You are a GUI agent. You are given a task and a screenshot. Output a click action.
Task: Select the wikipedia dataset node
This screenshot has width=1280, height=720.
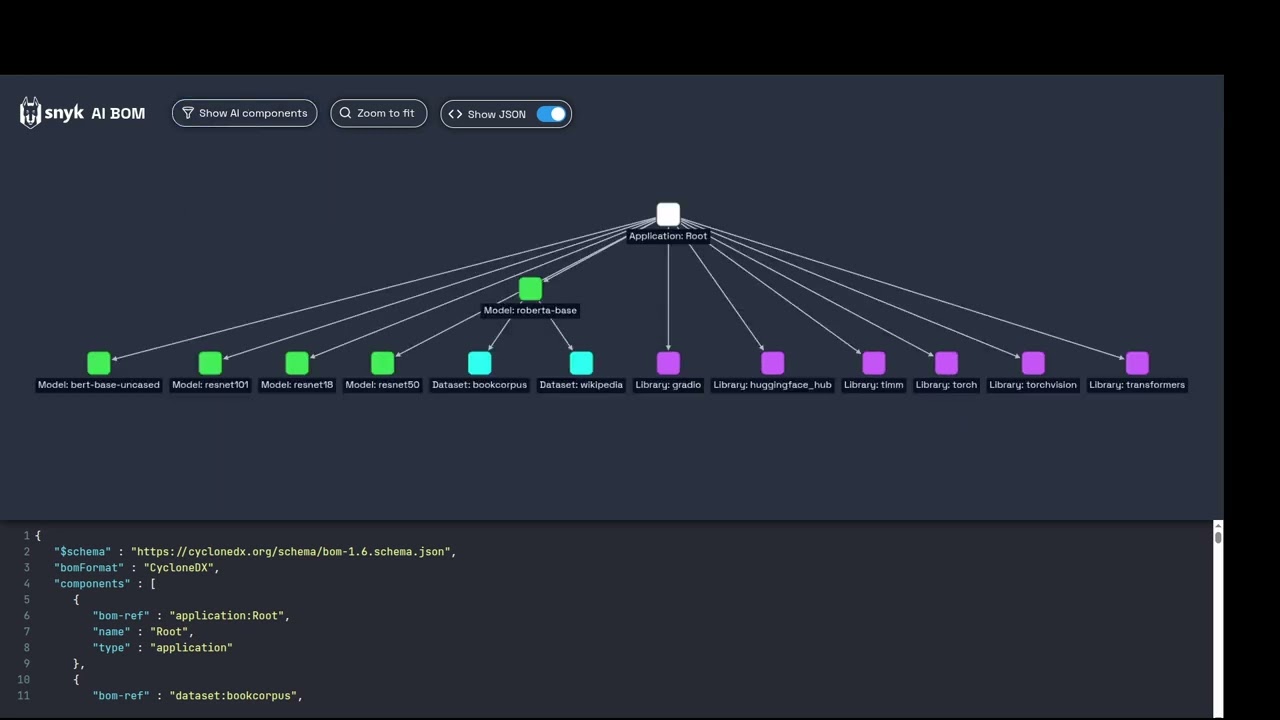pyautogui.click(x=581, y=363)
